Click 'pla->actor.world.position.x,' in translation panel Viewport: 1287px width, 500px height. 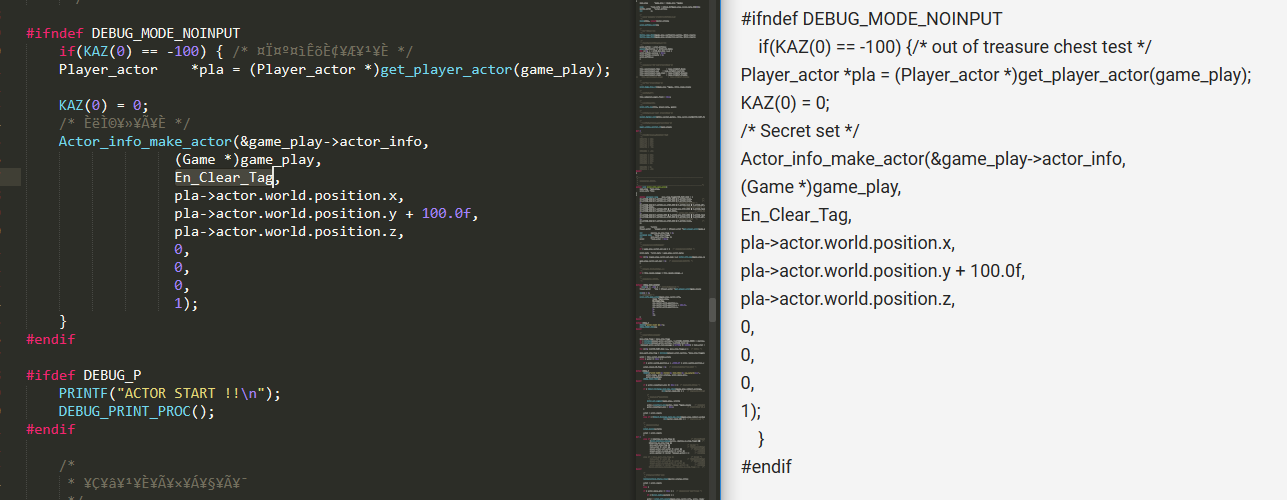click(848, 243)
